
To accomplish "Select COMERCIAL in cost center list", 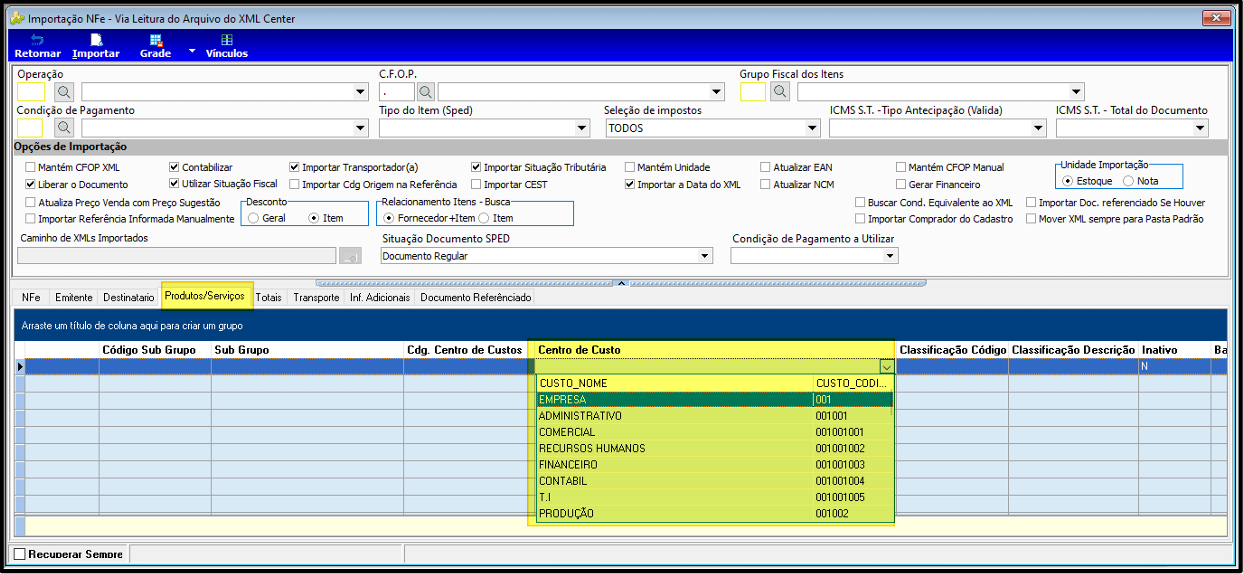I will (x=714, y=432).
